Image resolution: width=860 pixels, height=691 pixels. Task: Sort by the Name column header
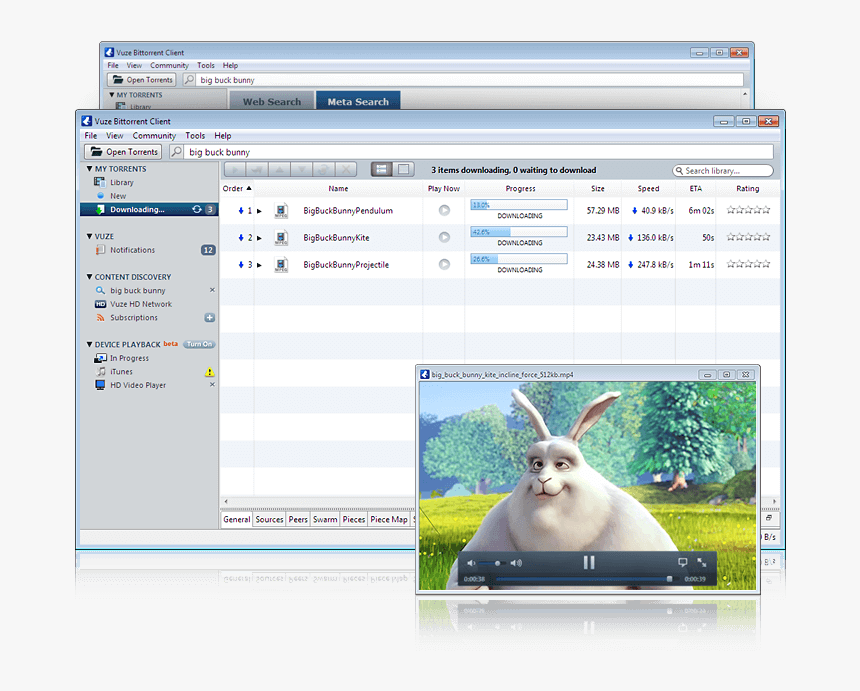point(338,189)
